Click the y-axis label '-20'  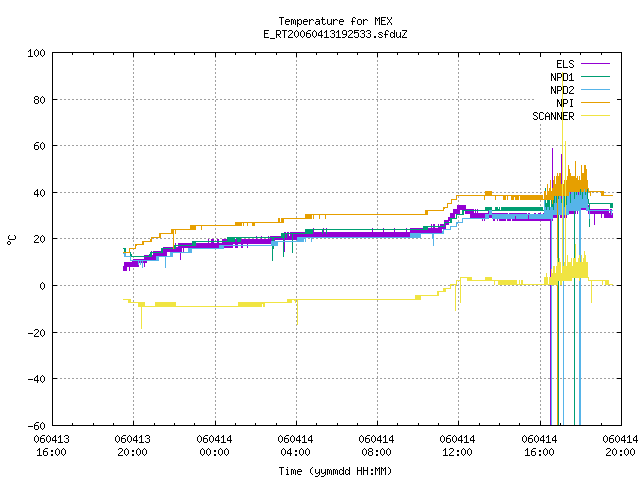[36, 333]
